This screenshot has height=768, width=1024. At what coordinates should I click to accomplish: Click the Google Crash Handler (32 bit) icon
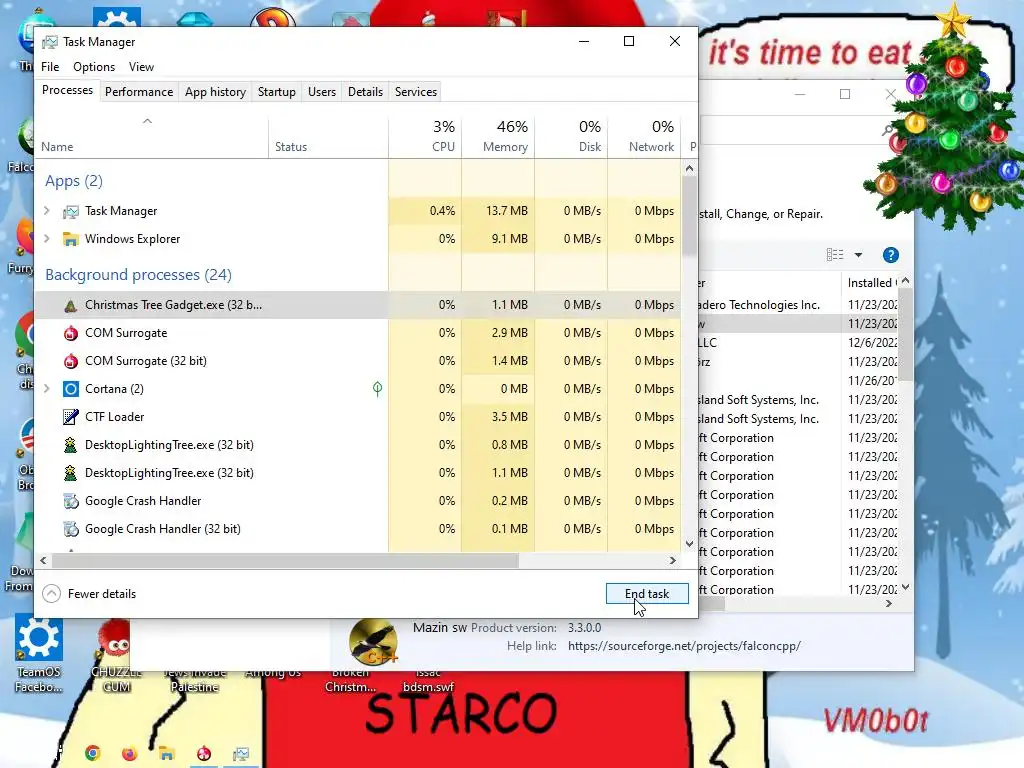coord(71,529)
